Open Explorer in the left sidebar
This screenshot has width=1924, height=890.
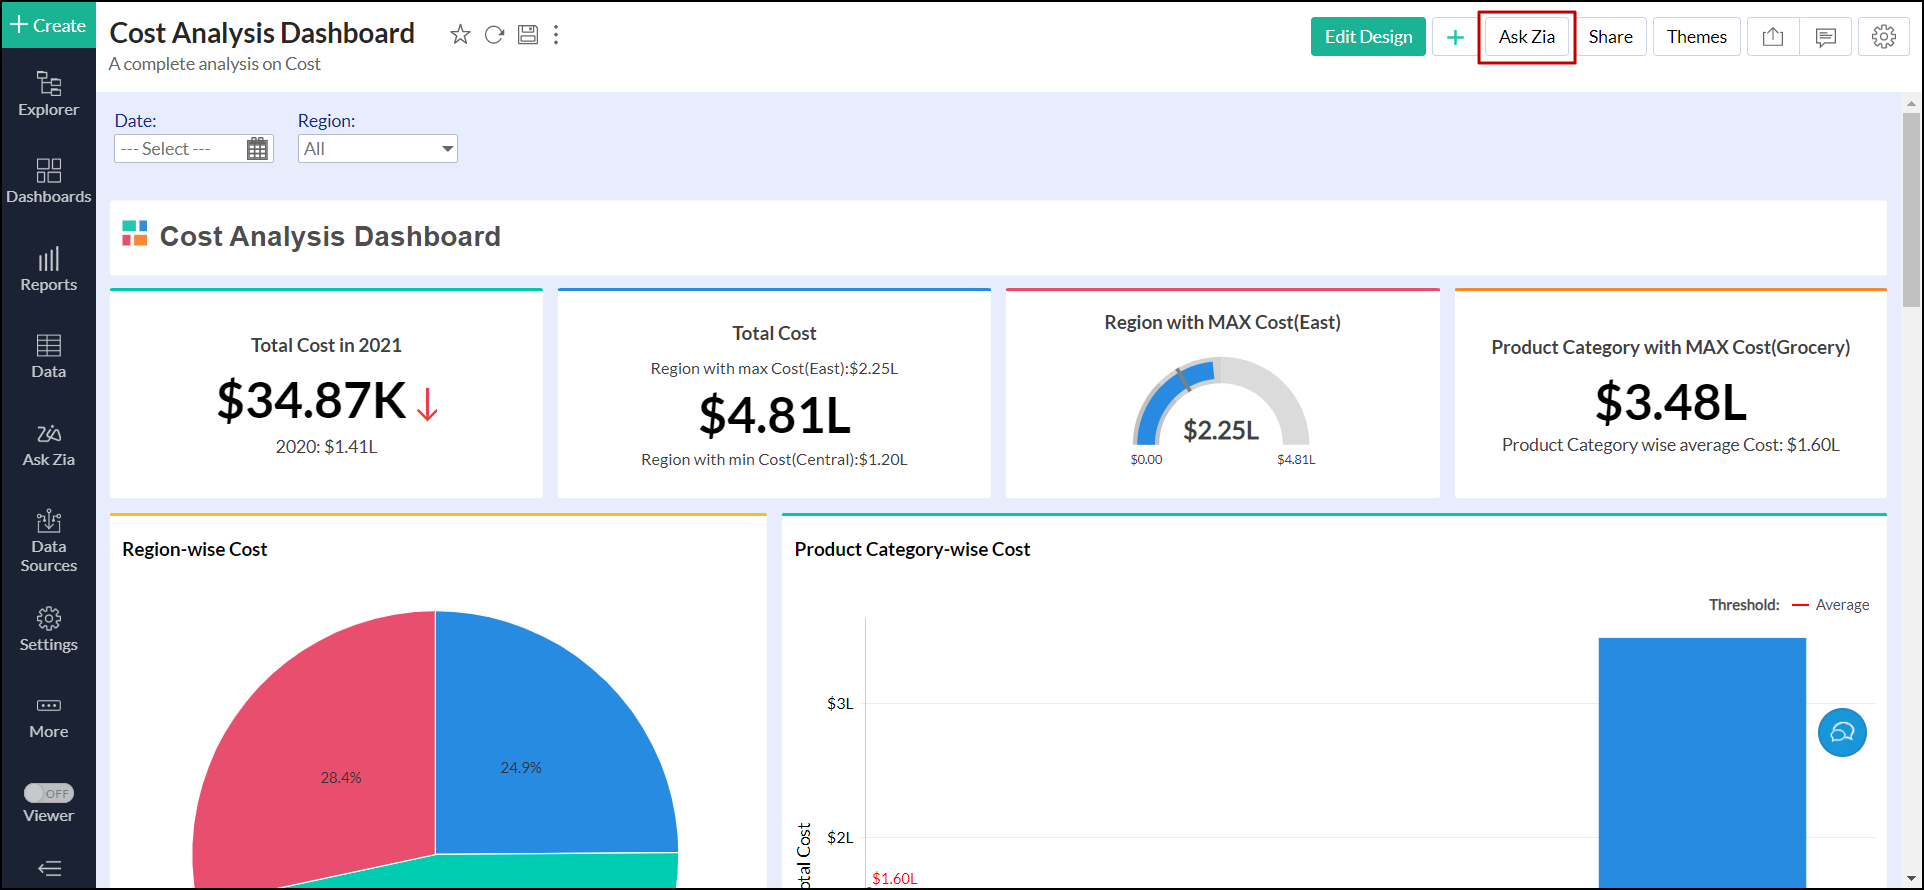tap(48, 94)
